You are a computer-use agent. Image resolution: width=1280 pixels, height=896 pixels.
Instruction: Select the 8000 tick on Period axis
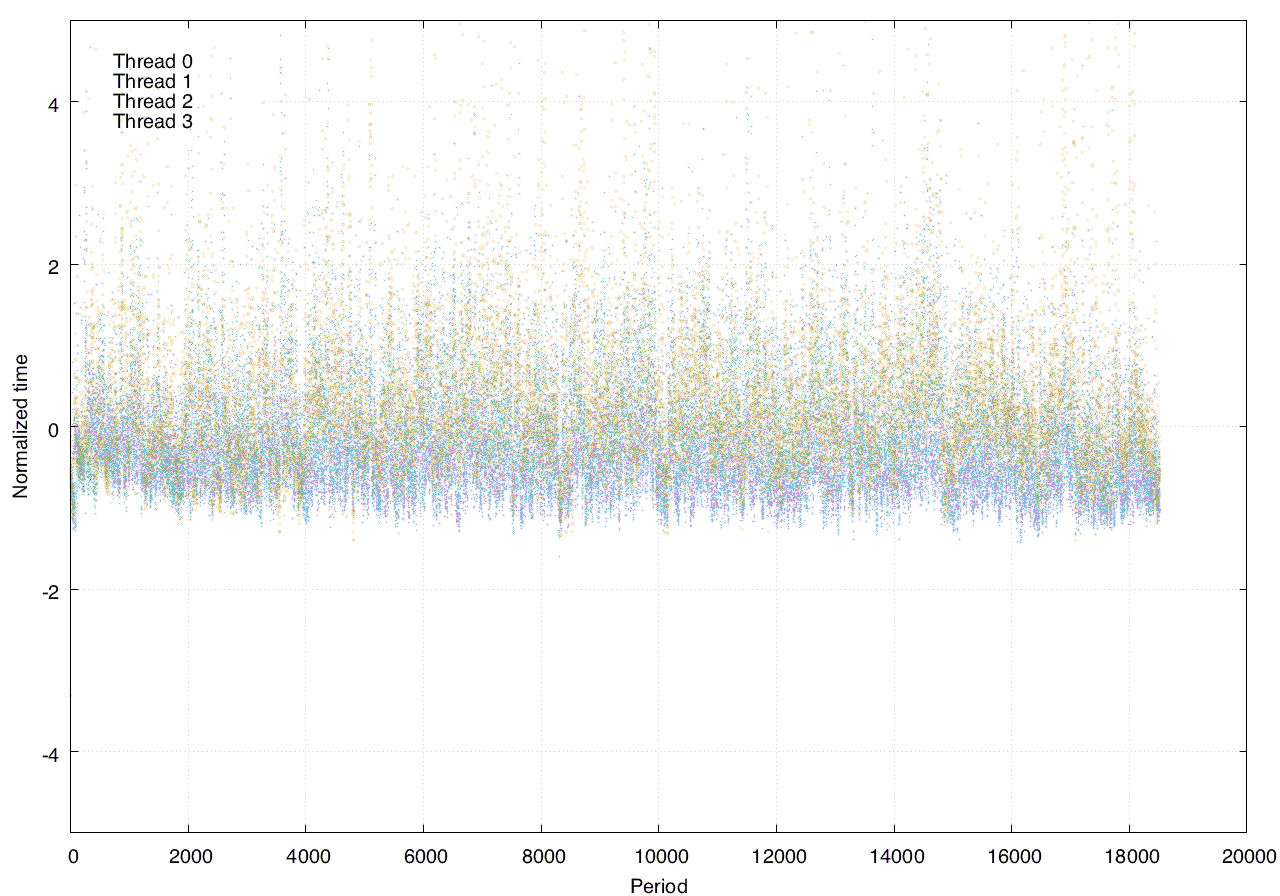pos(541,855)
